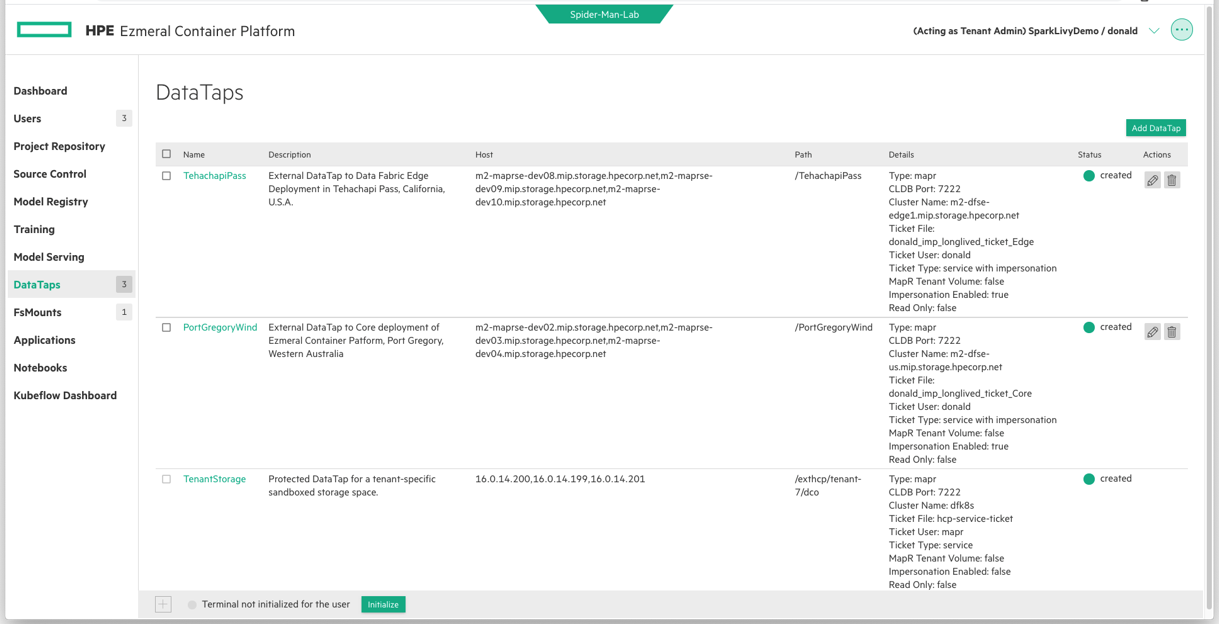Click the Add DataTap button

pyautogui.click(x=1156, y=128)
